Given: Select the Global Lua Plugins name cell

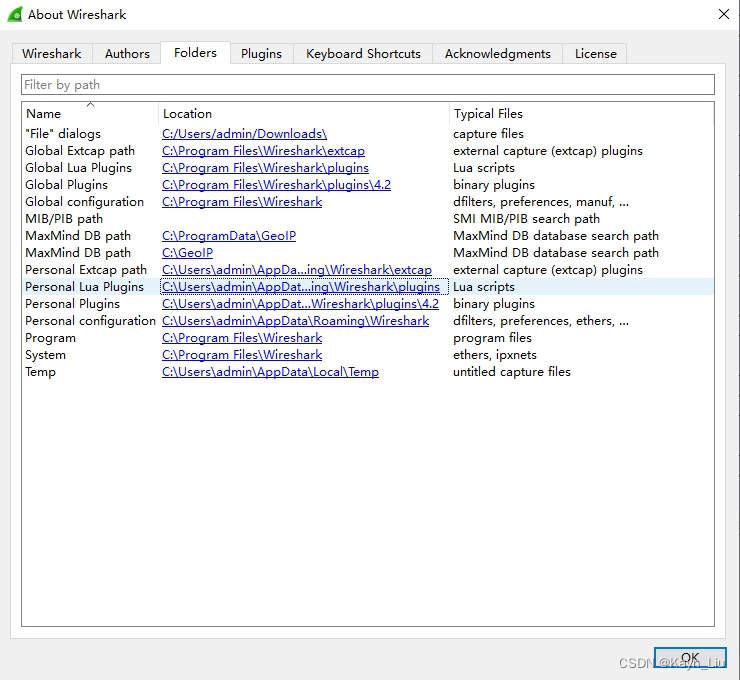Looking at the screenshot, I should 78,168.
